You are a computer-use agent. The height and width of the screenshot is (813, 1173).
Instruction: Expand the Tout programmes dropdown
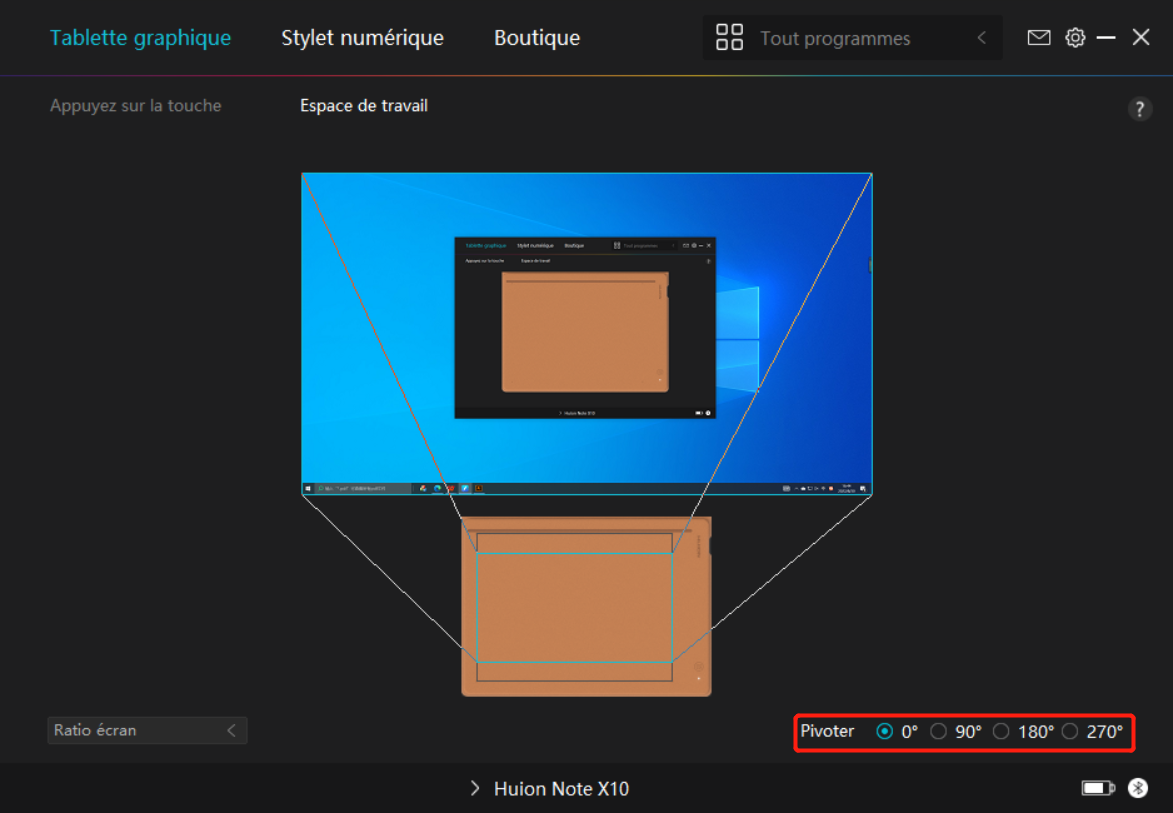coord(980,38)
